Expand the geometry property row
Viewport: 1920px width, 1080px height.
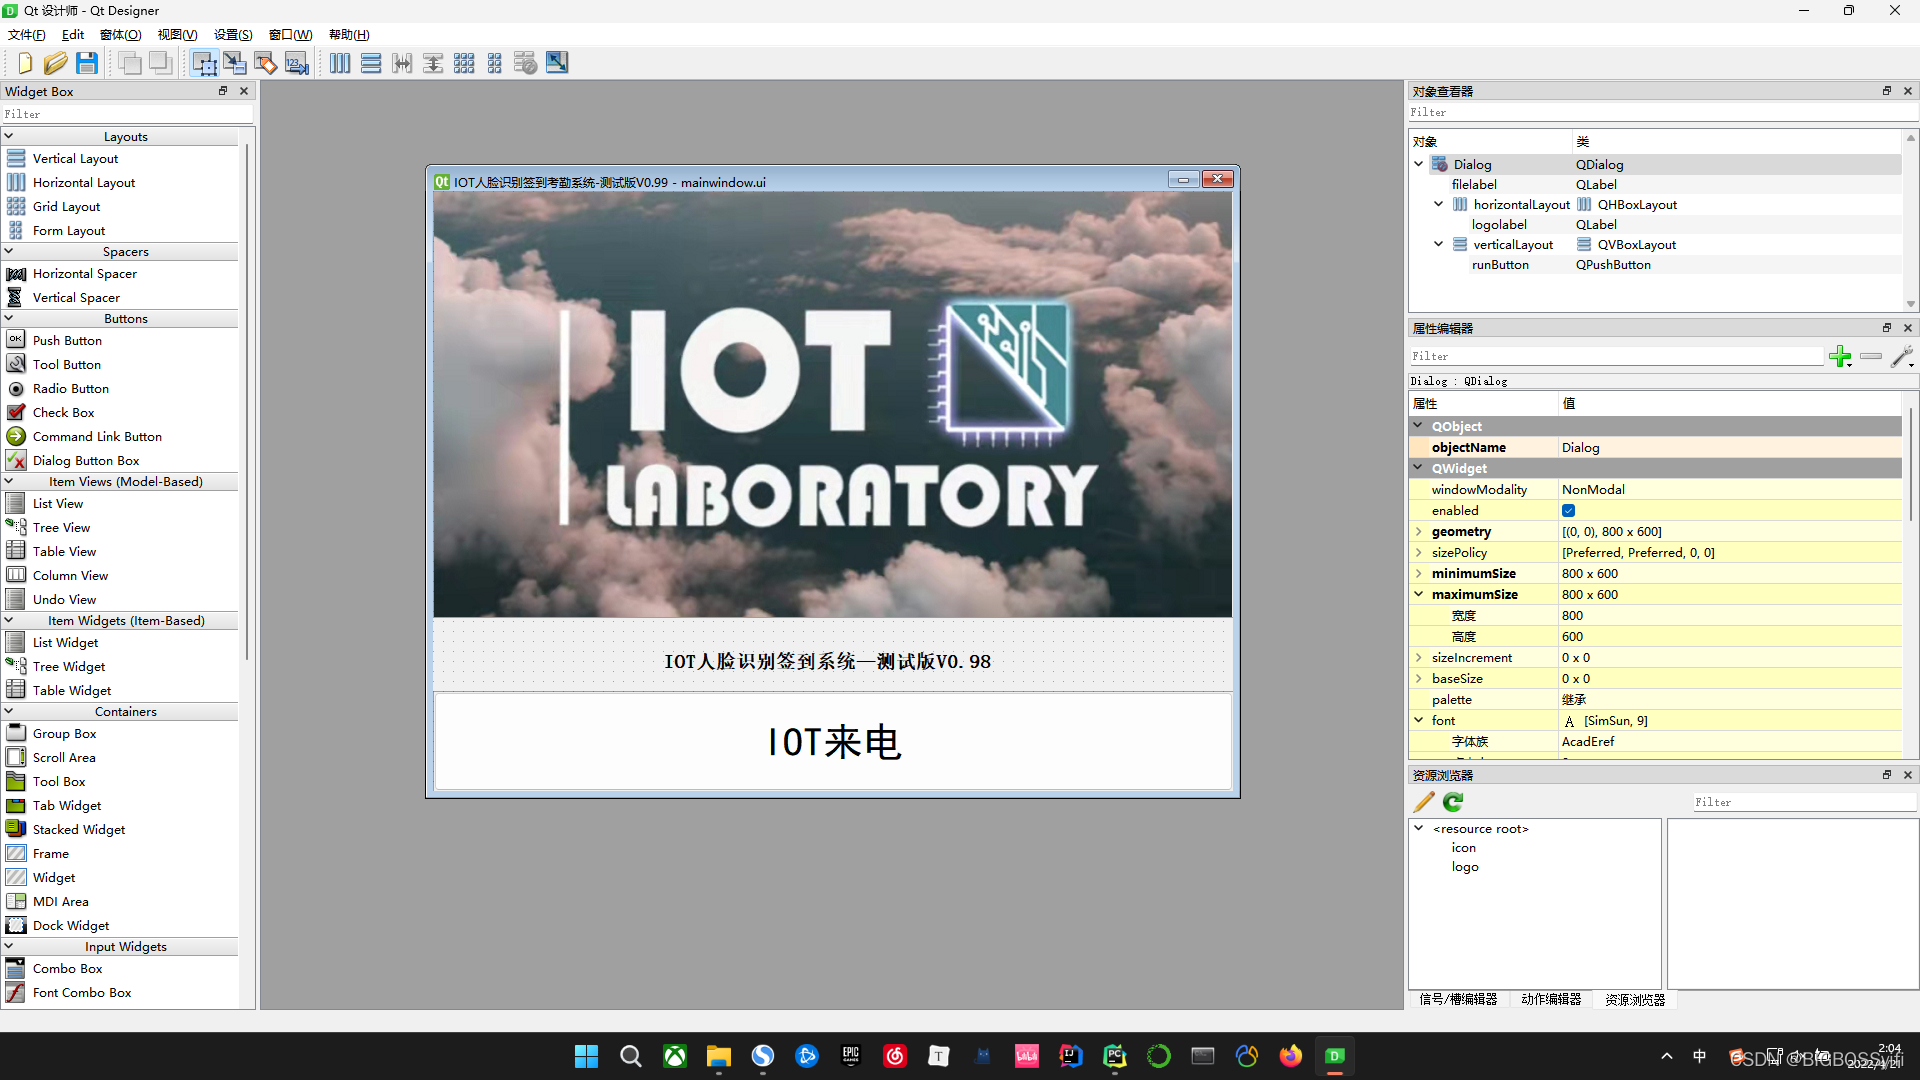[x=1418, y=532]
